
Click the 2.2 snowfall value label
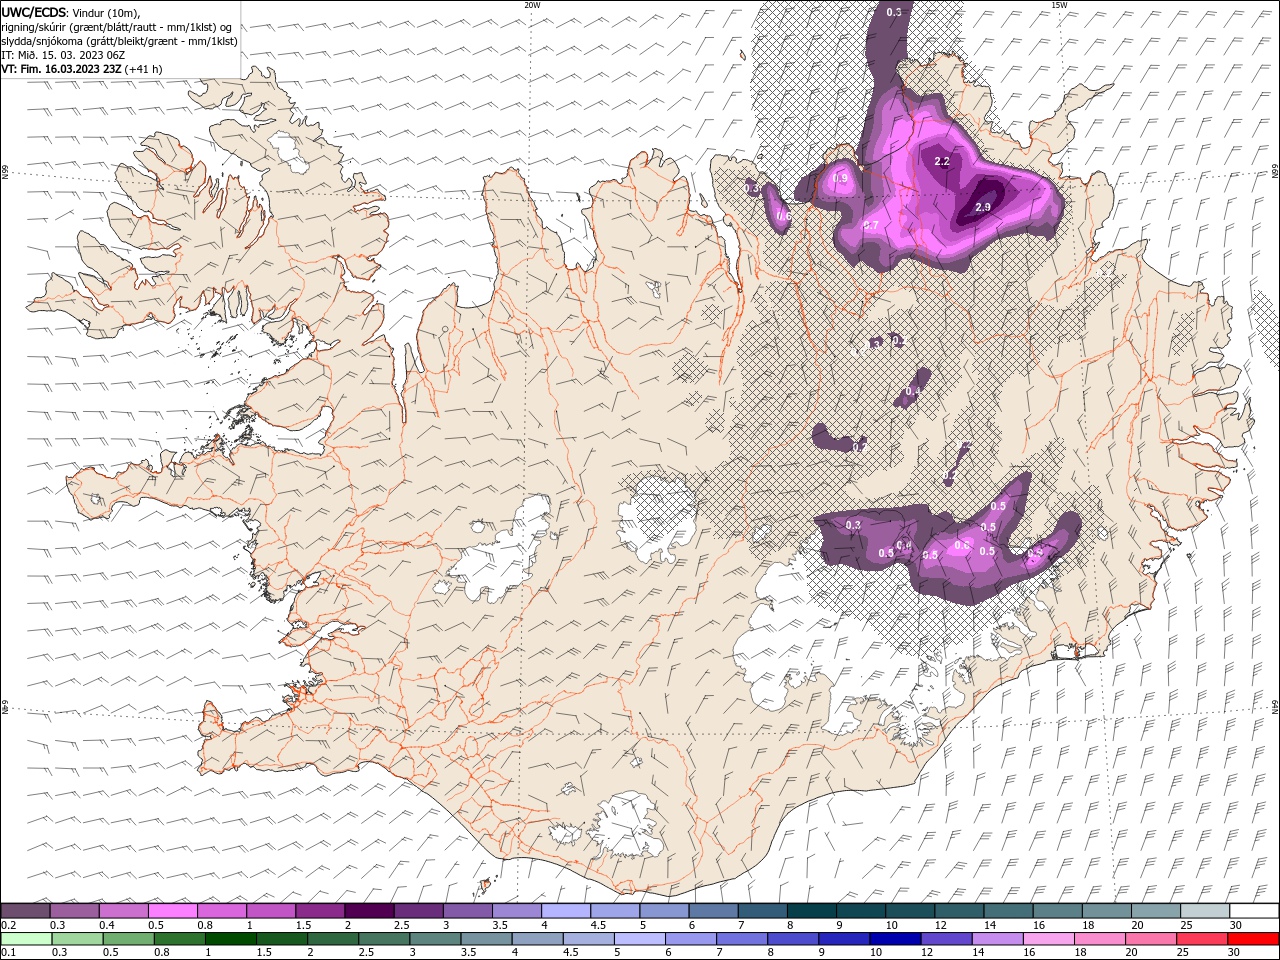pos(941,161)
